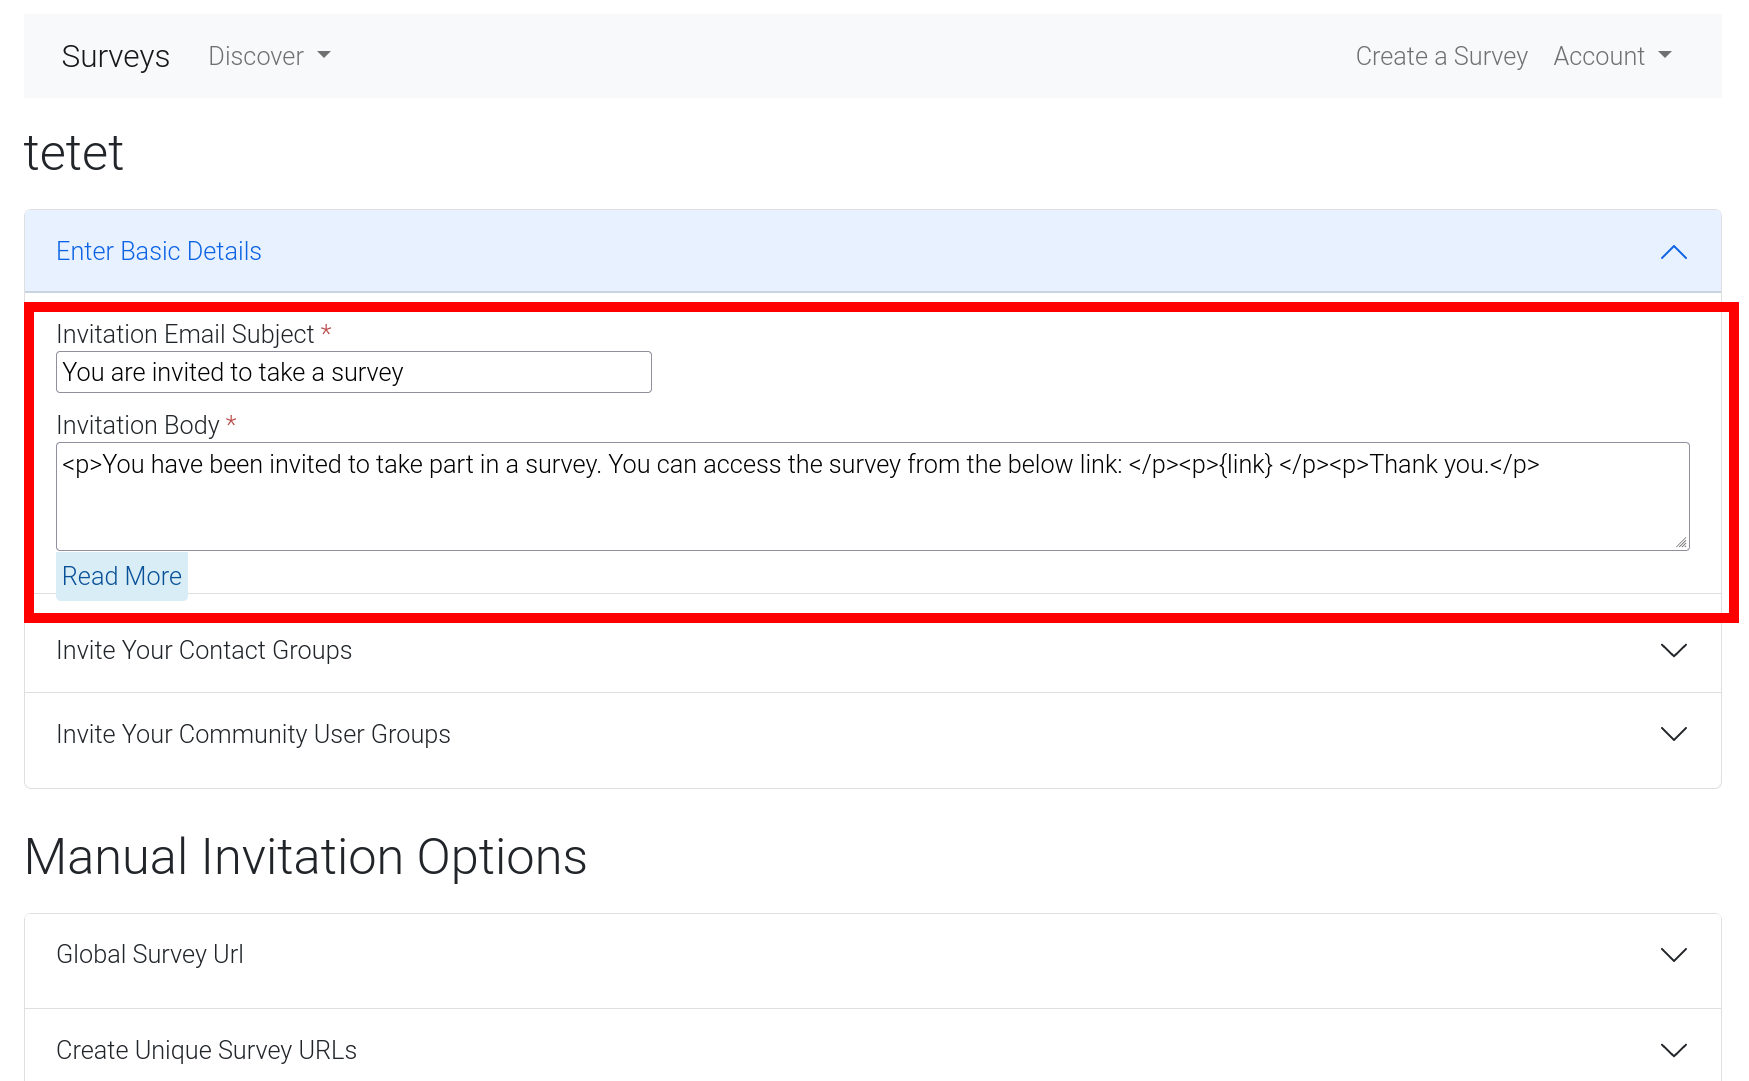Collapse the Enter Basic Details chevron
Viewport: 1749px width, 1081px height.
(1673, 252)
